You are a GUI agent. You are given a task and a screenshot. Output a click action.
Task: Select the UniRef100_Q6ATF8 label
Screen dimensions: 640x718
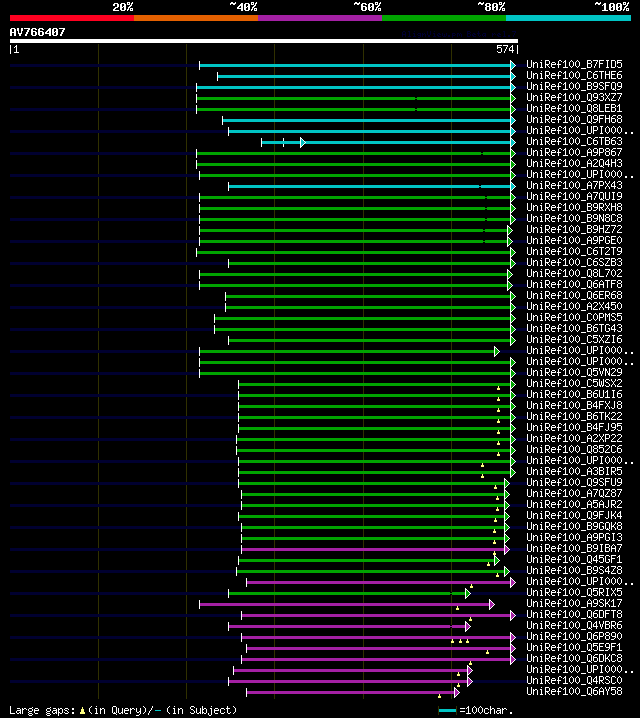(574, 284)
